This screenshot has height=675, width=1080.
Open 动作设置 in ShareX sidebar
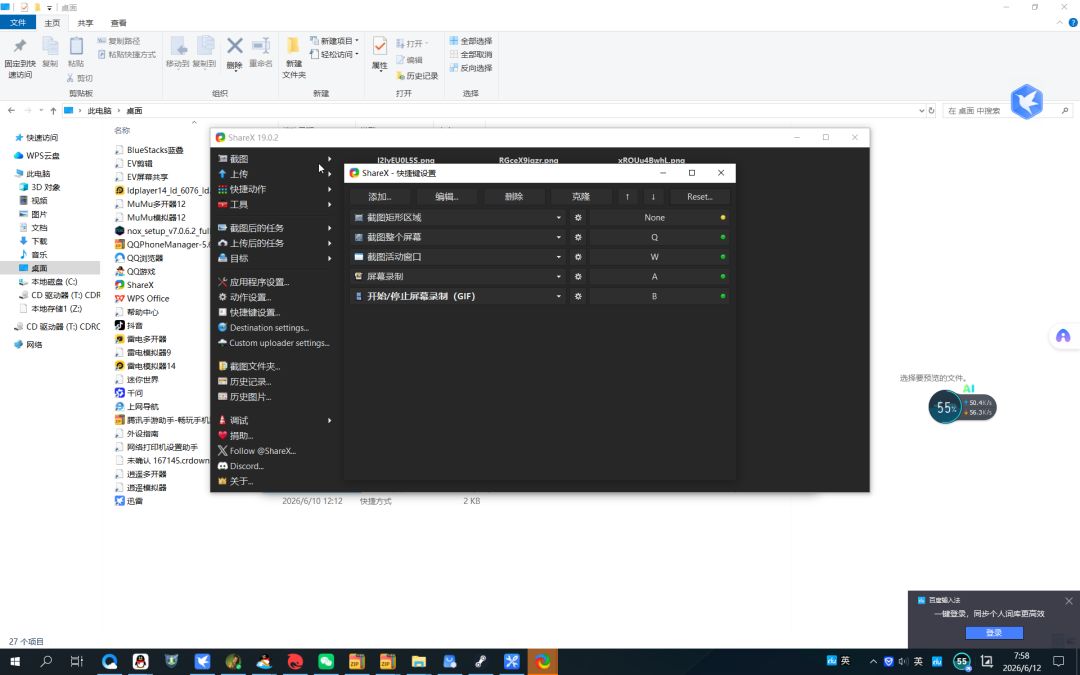tap(245, 297)
